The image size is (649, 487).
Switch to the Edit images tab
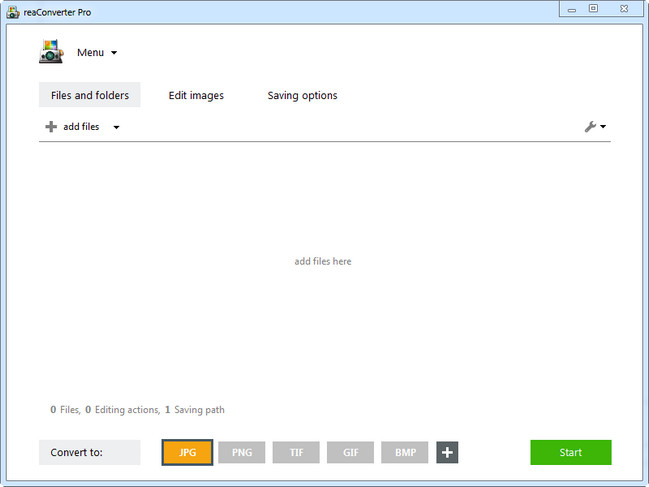(196, 95)
